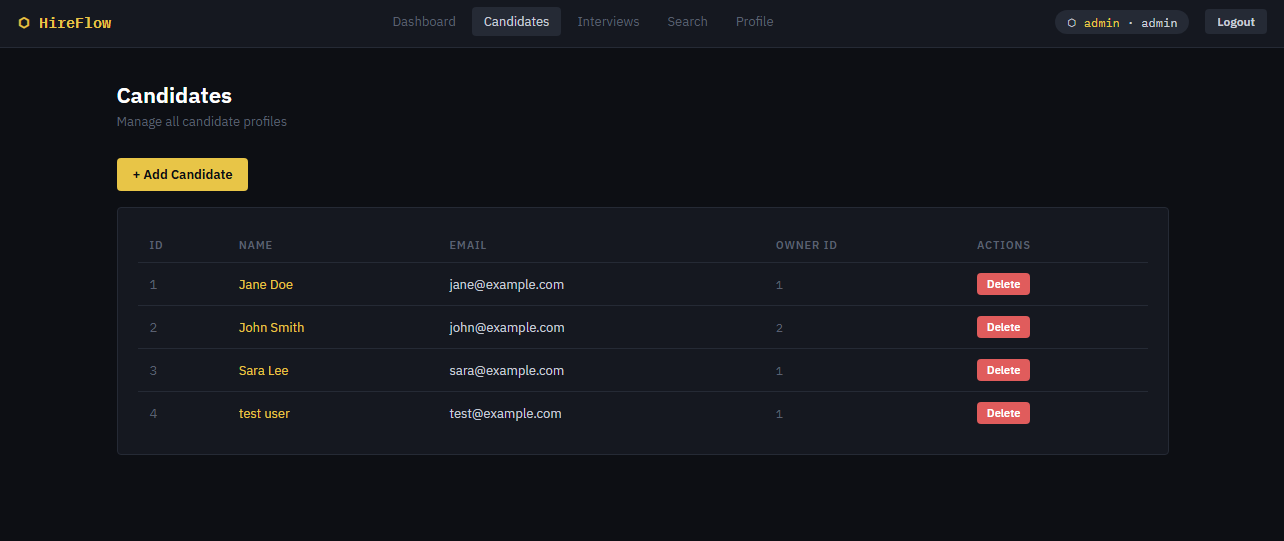Delete the Jane Doe candidate
1284x541 pixels.
pyautogui.click(x=1003, y=285)
